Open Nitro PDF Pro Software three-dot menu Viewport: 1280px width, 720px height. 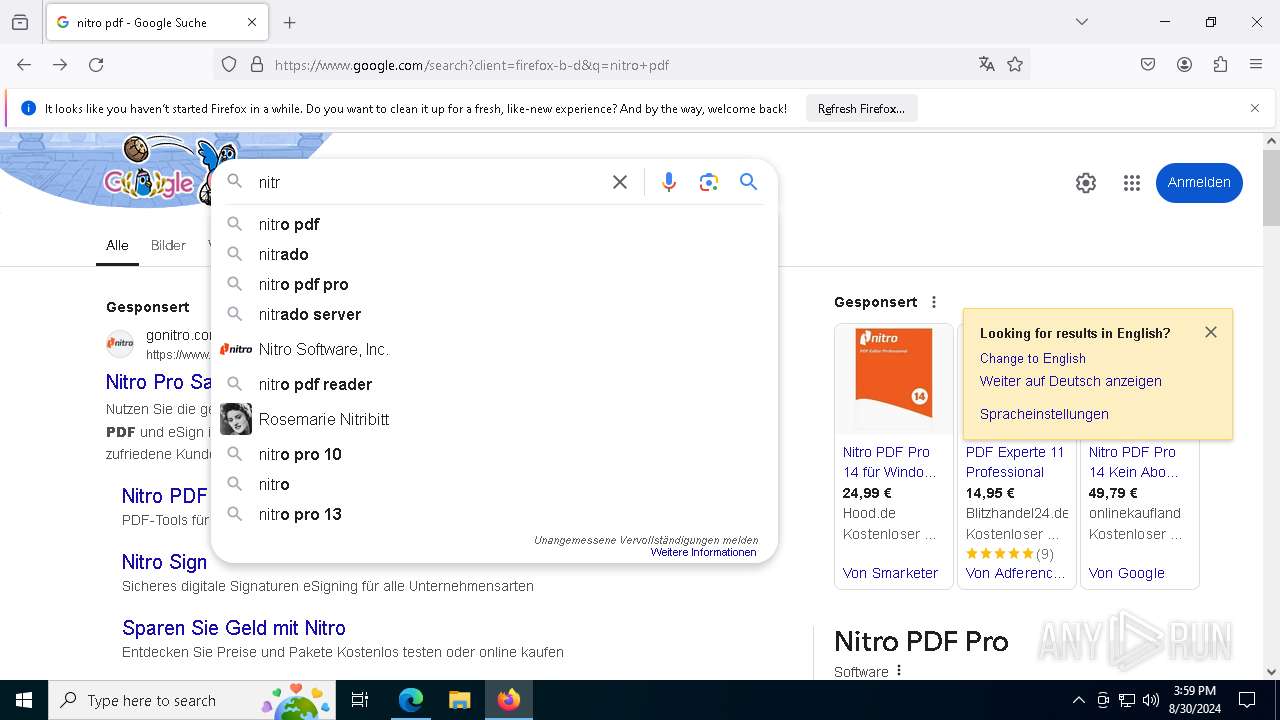point(899,671)
